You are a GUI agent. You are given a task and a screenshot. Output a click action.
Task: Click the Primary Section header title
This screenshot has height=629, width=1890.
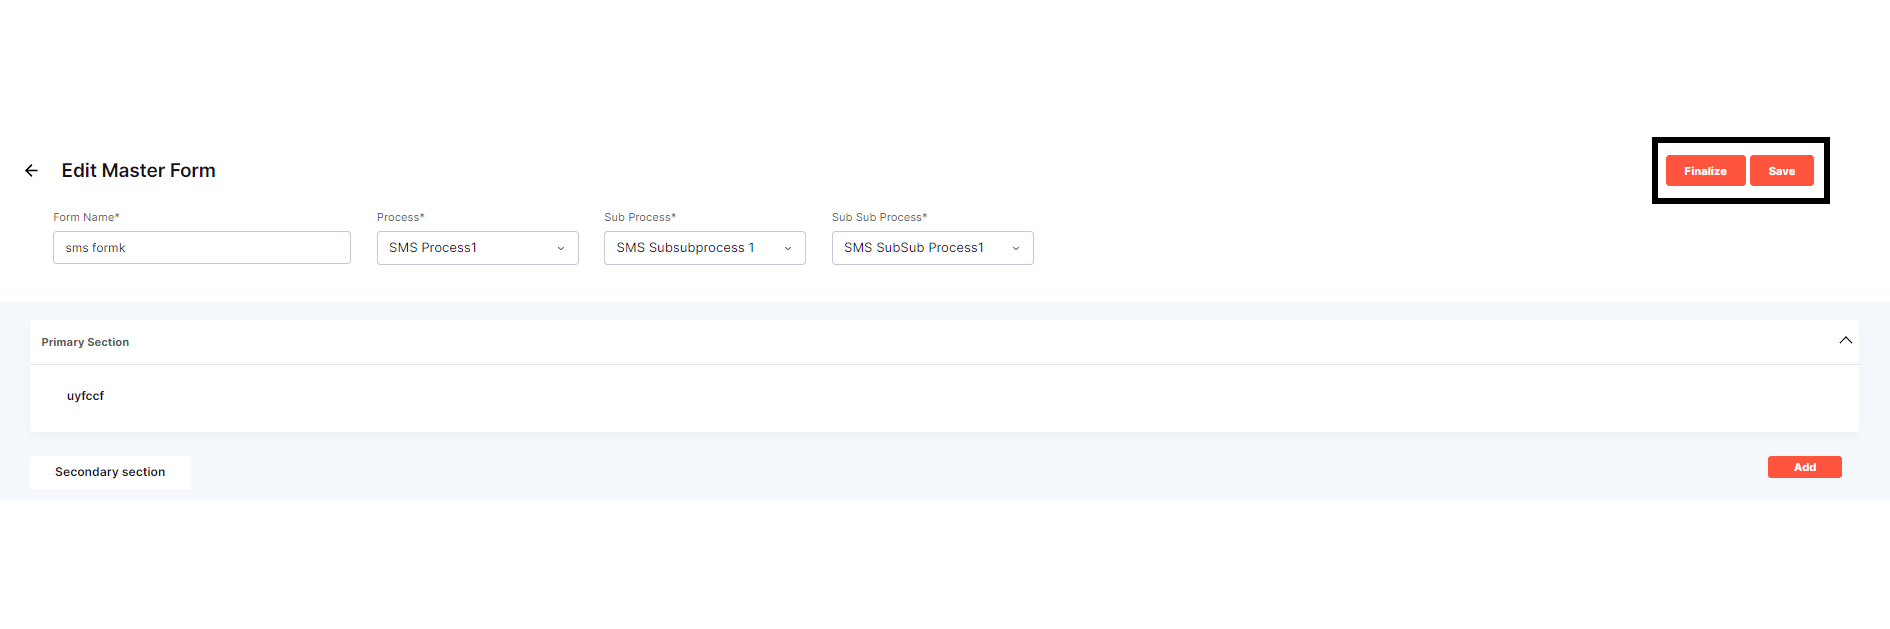(x=85, y=342)
